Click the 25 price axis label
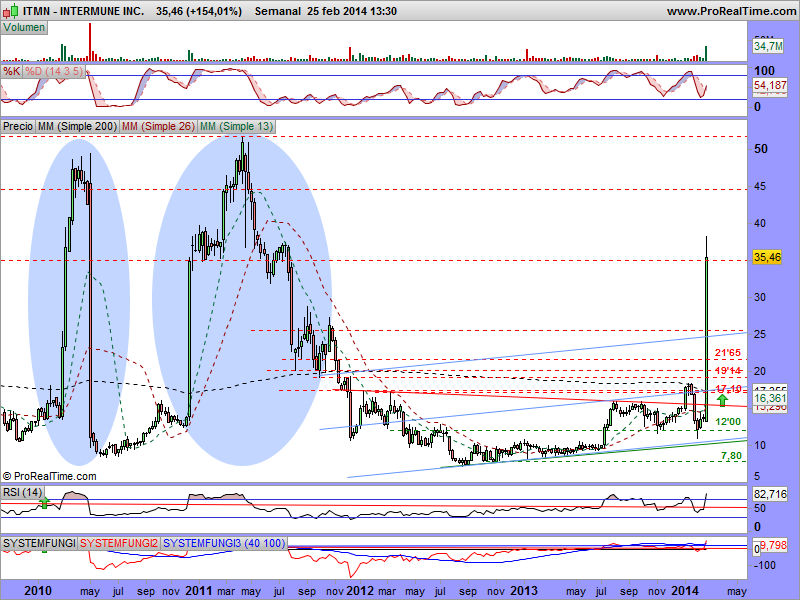Image resolution: width=800 pixels, height=600 pixels. [x=760, y=334]
